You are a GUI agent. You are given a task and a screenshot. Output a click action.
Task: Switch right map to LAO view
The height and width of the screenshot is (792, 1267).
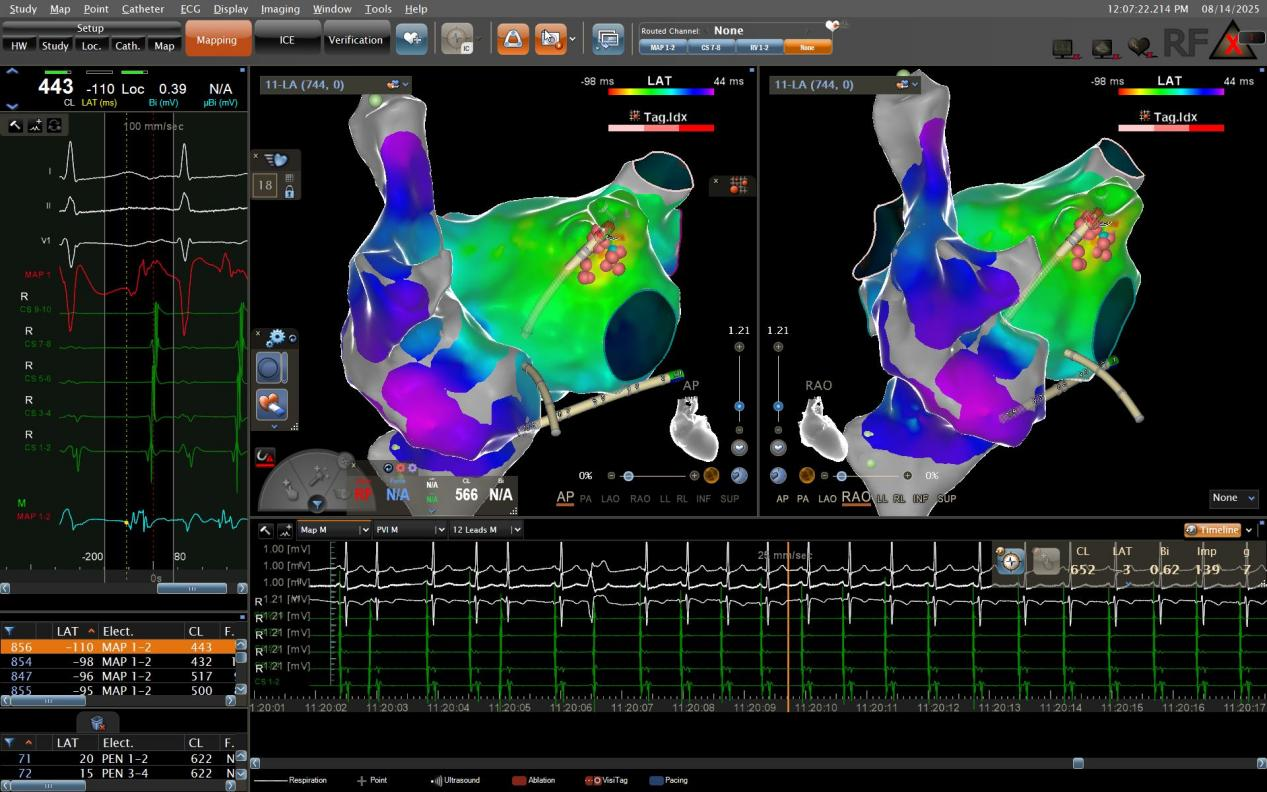827,498
